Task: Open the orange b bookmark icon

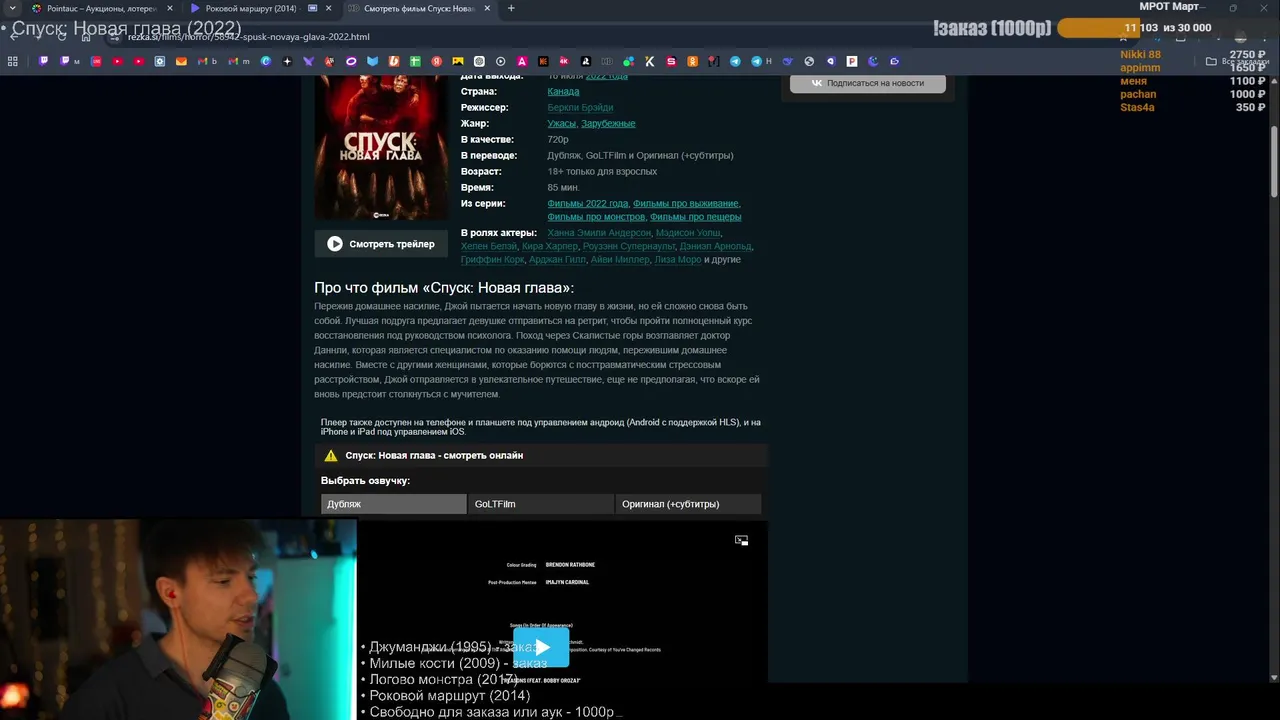Action: click(394, 61)
